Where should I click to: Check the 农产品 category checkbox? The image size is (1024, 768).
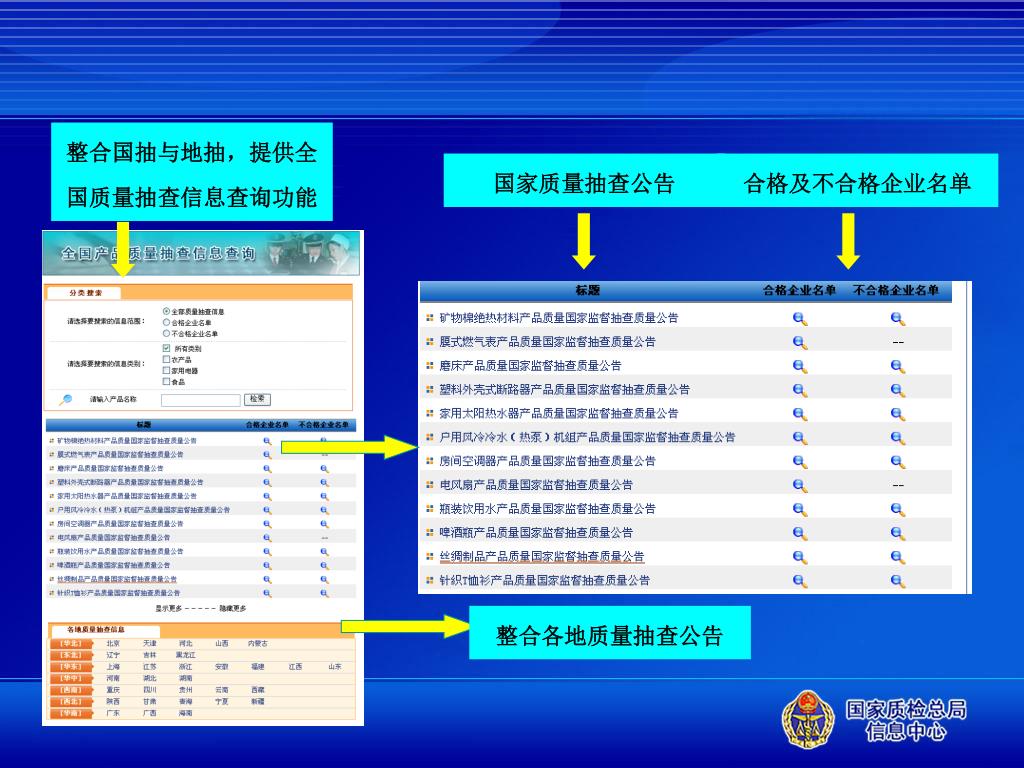(x=166, y=359)
